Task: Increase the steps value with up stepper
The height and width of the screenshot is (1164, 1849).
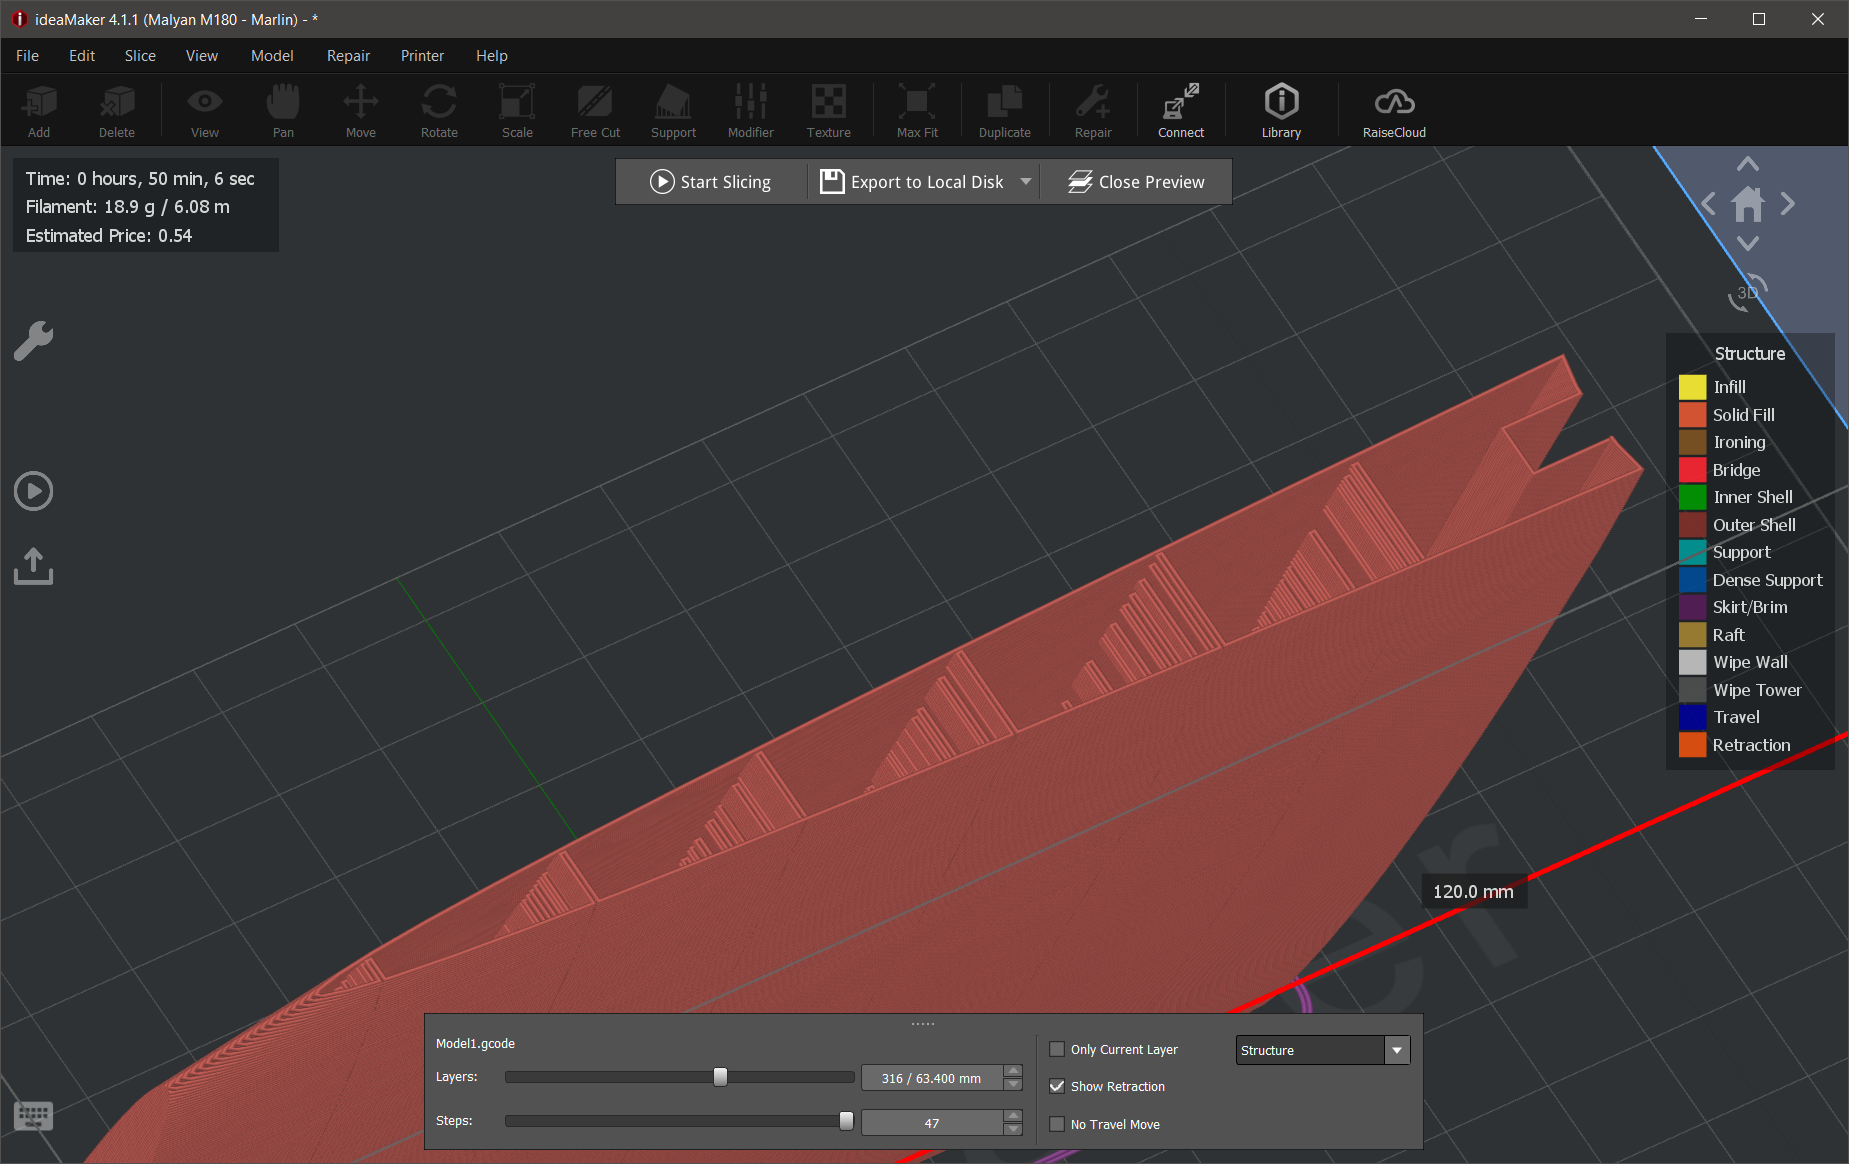Action: (1013, 1115)
